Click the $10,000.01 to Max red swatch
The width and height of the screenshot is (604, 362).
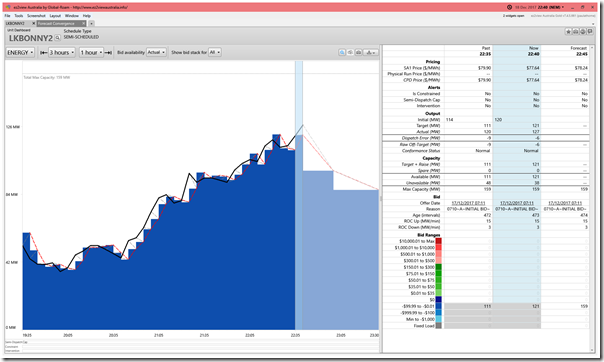pos(438,241)
